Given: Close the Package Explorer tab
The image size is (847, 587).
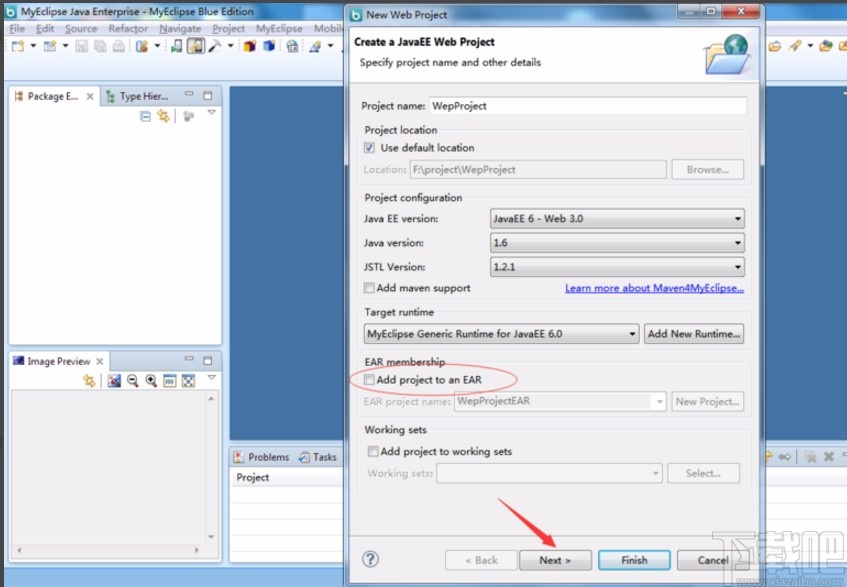Looking at the screenshot, I should click(90, 96).
